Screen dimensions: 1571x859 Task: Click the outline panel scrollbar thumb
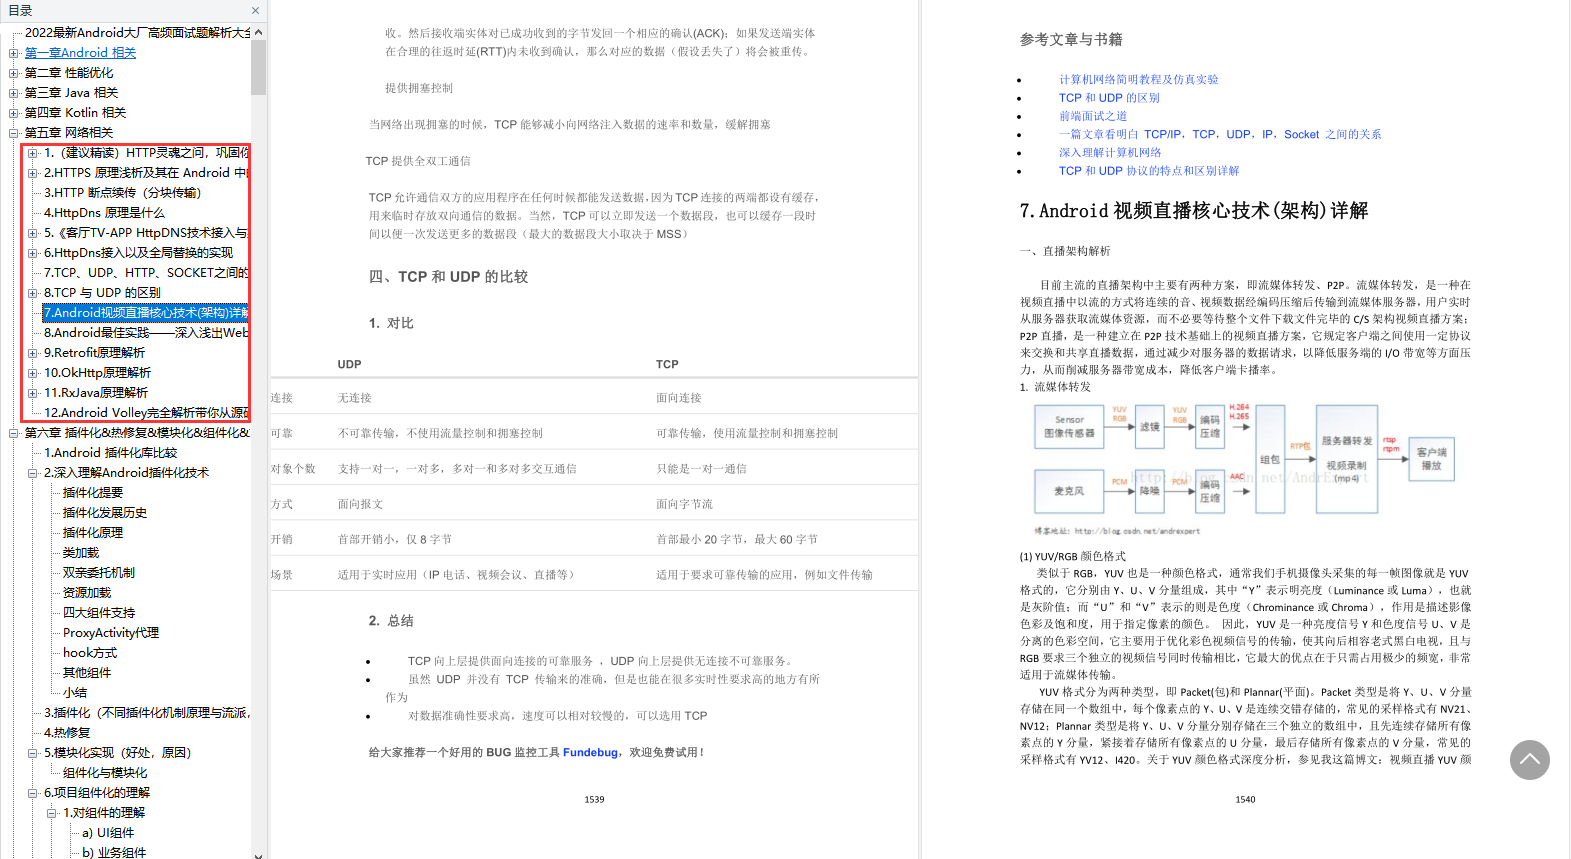(259, 67)
